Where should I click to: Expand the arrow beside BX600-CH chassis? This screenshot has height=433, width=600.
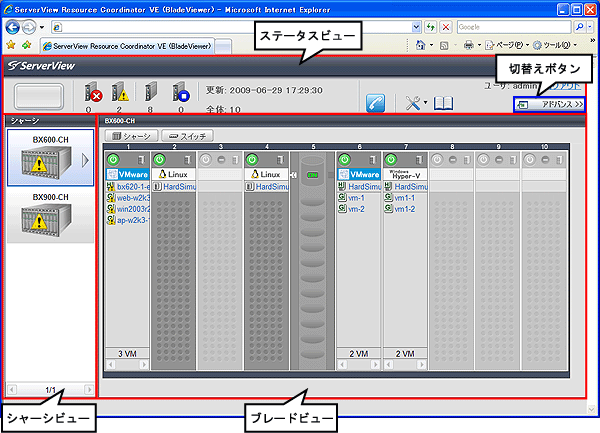tap(85, 160)
